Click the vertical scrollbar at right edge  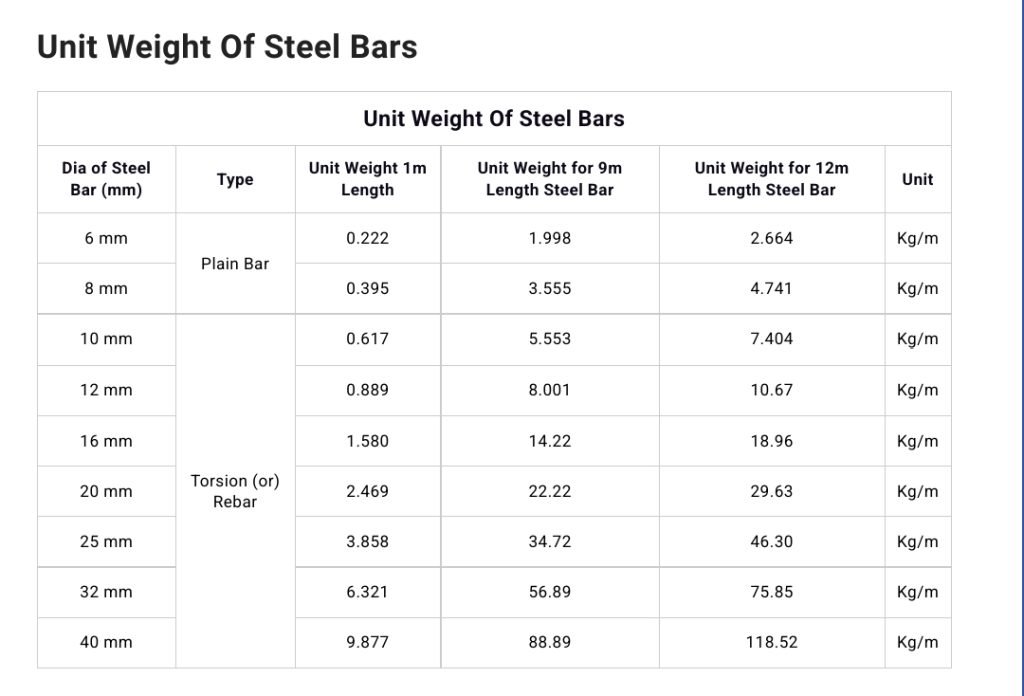pos(1021,348)
